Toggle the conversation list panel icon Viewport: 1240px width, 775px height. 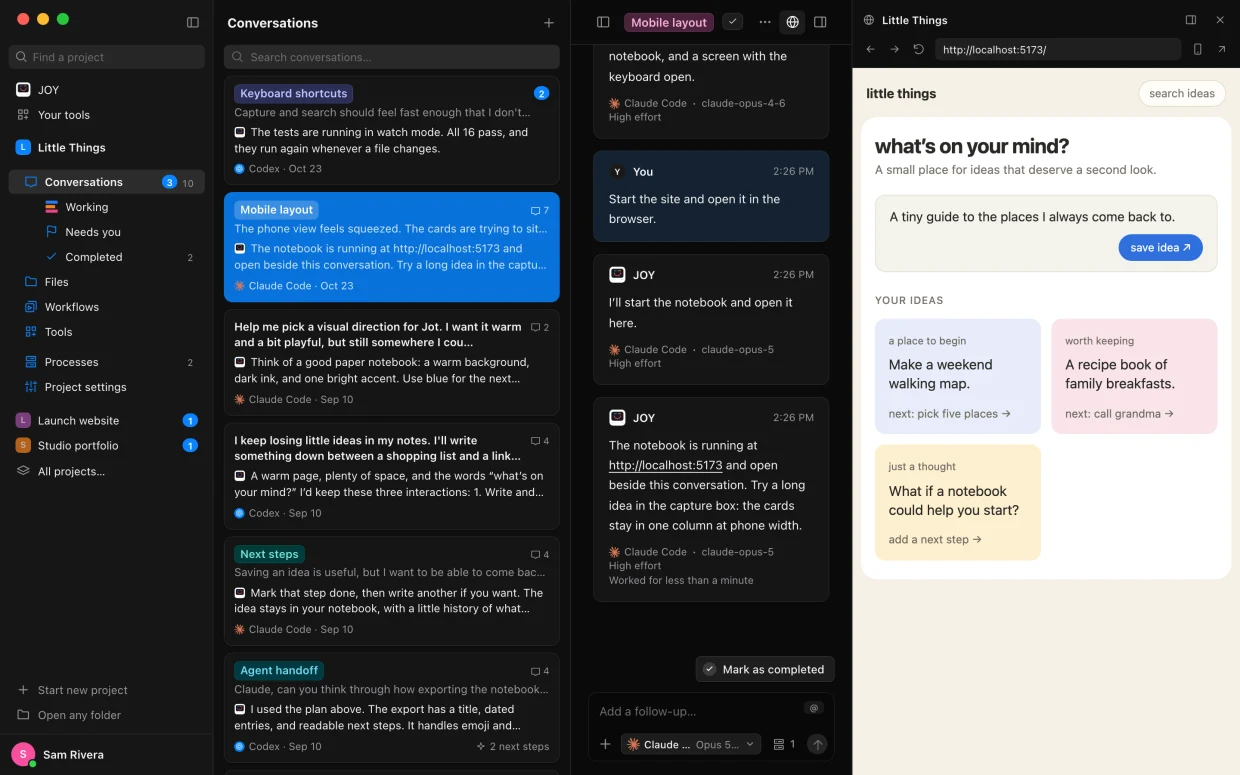603,22
